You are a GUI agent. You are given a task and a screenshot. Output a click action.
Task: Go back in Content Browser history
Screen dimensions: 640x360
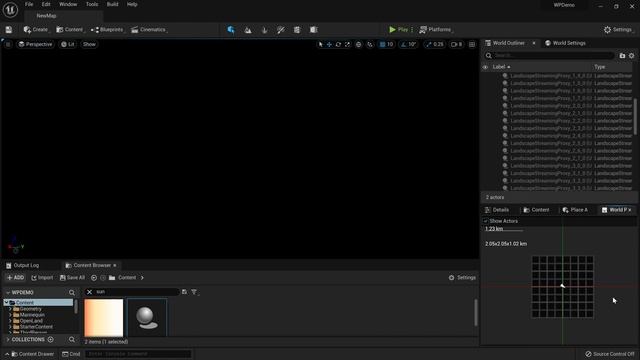[x=94, y=278]
